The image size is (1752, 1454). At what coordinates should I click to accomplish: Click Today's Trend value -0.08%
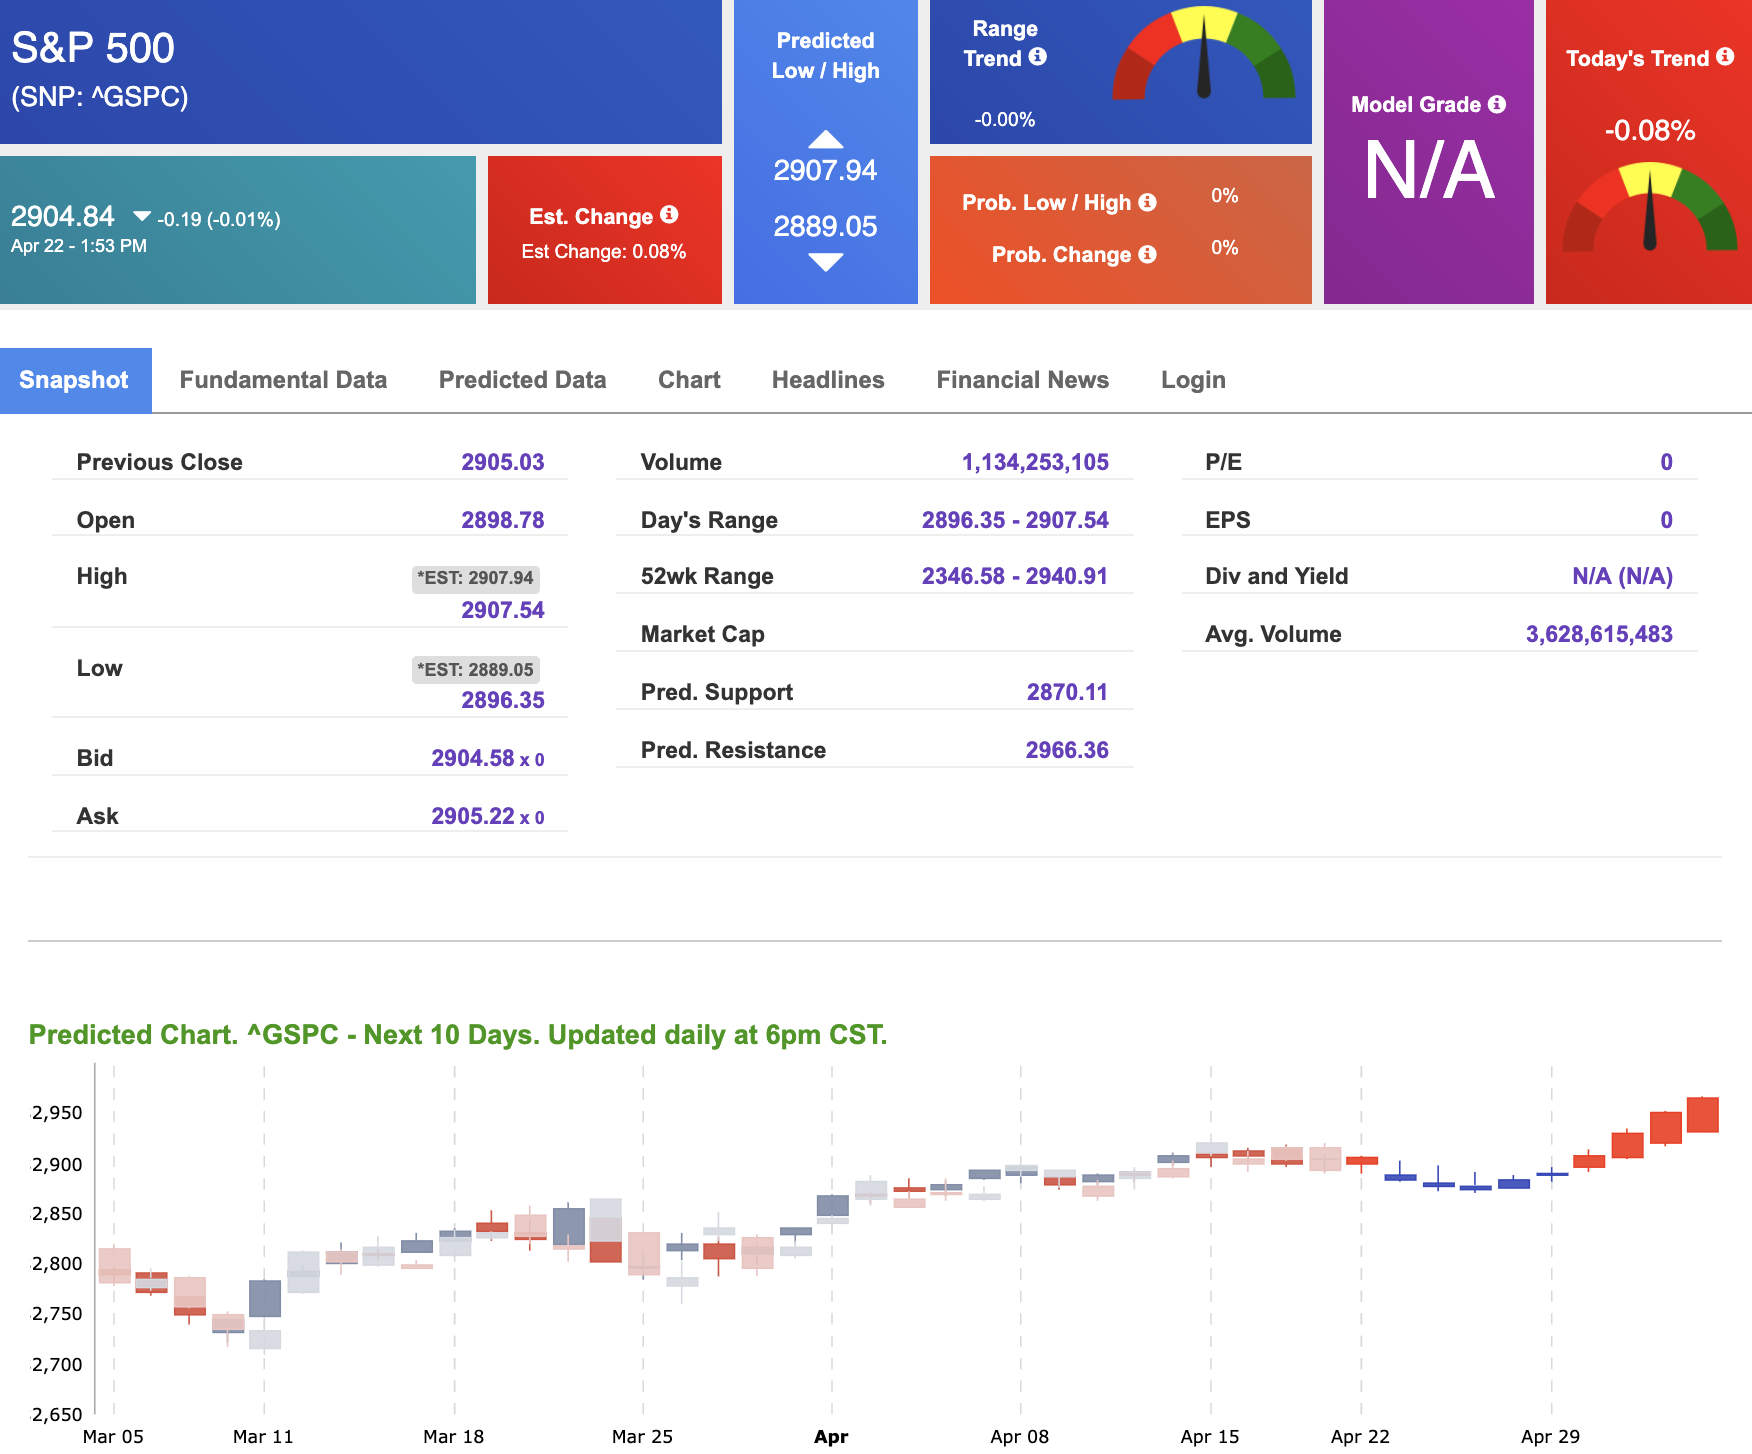tap(1650, 130)
